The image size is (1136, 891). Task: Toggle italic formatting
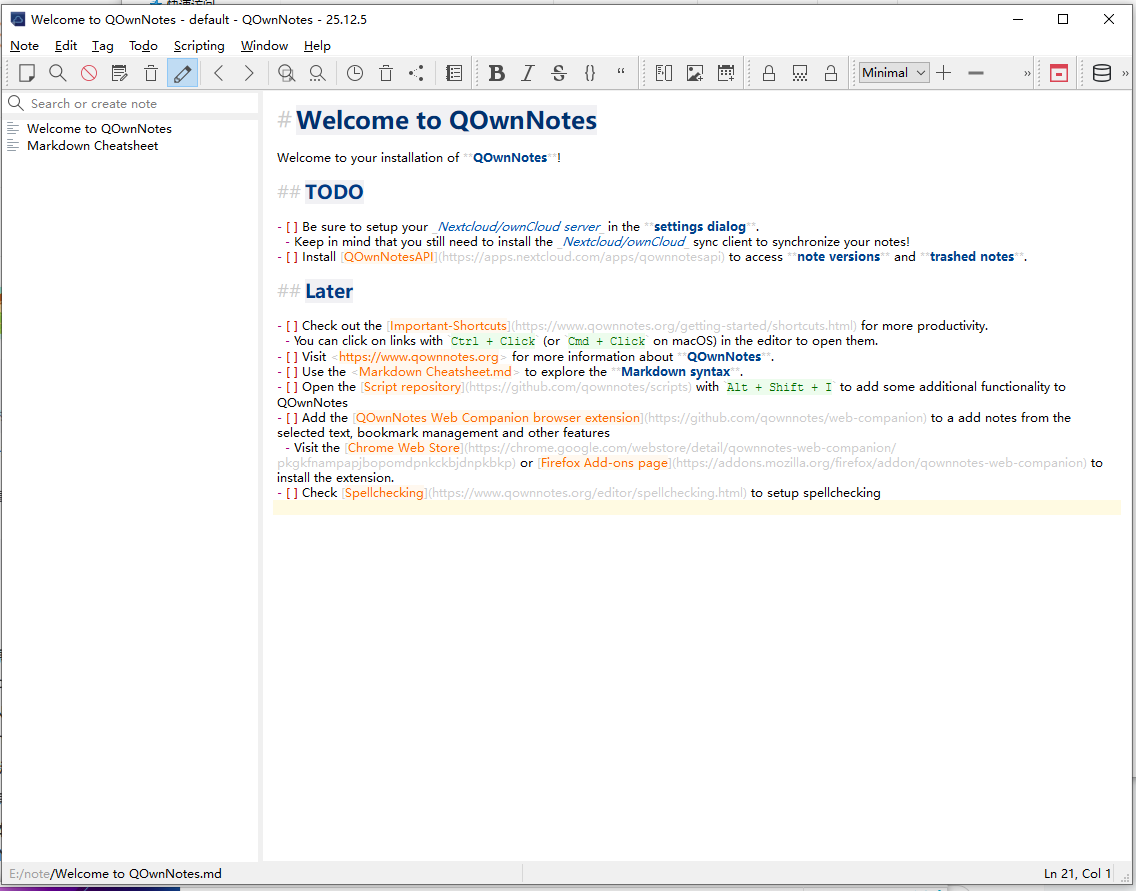tap(528, 73)
